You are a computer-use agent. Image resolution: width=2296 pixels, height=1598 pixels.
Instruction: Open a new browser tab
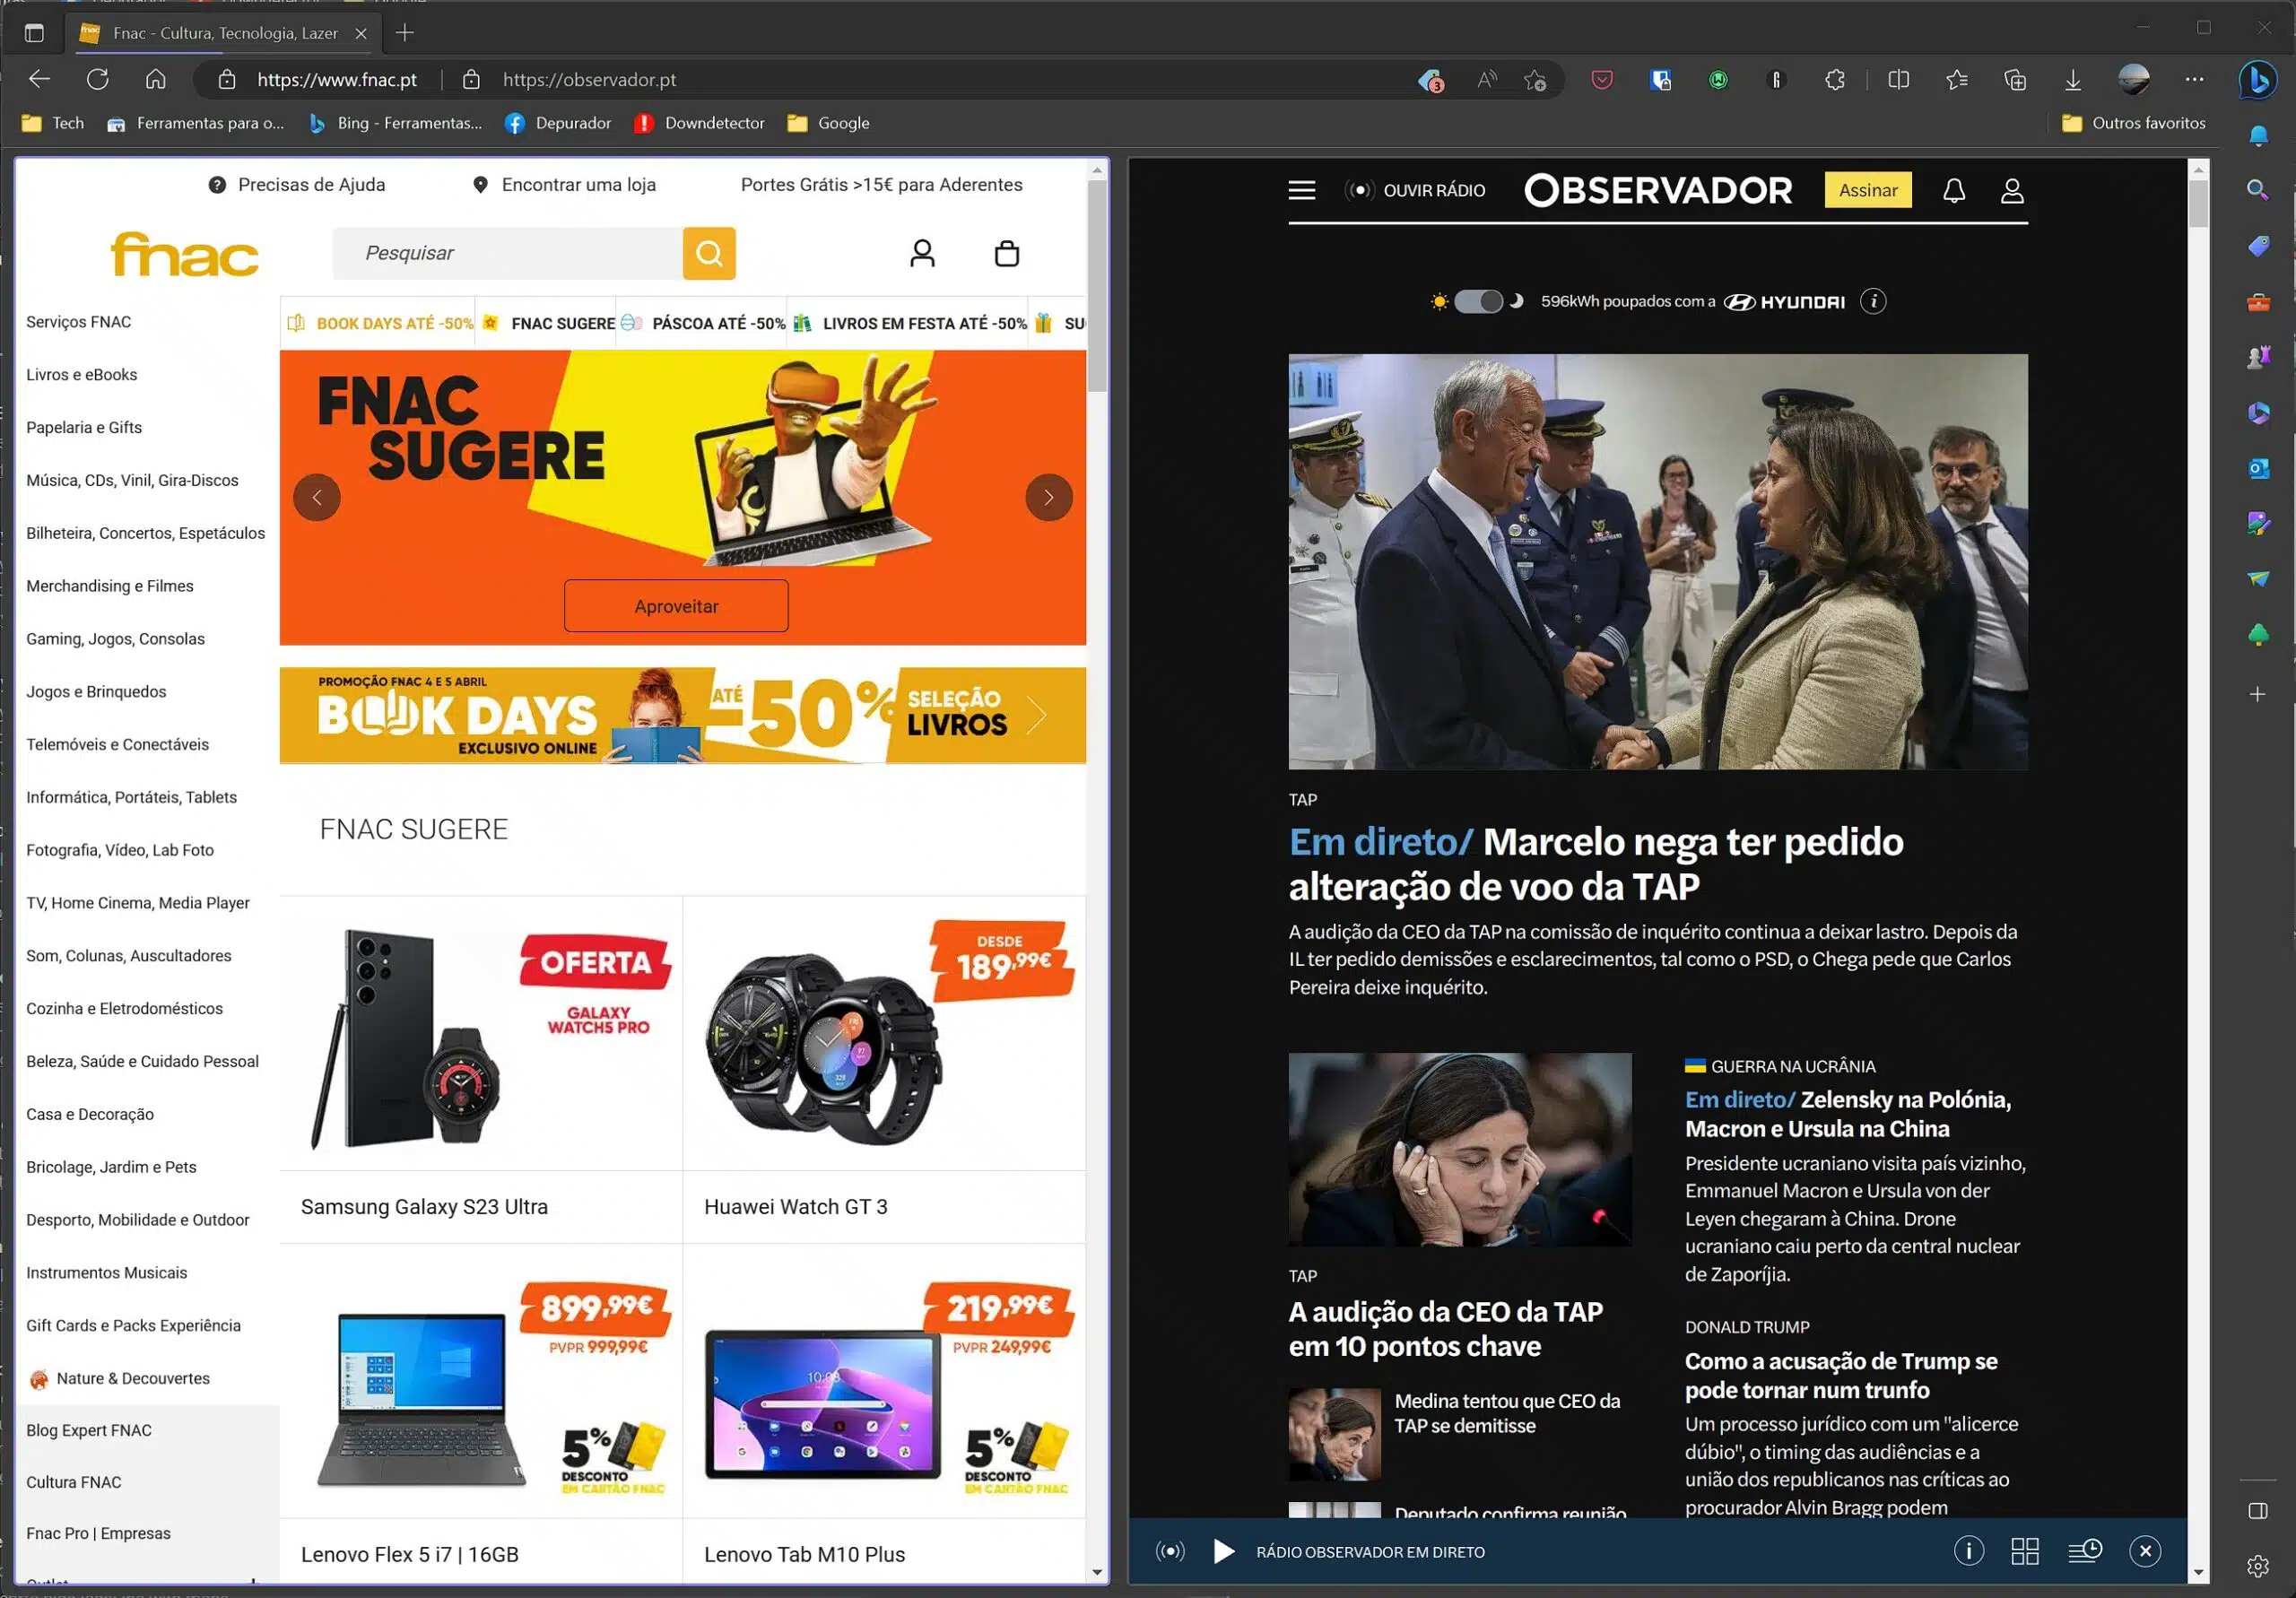404,33
